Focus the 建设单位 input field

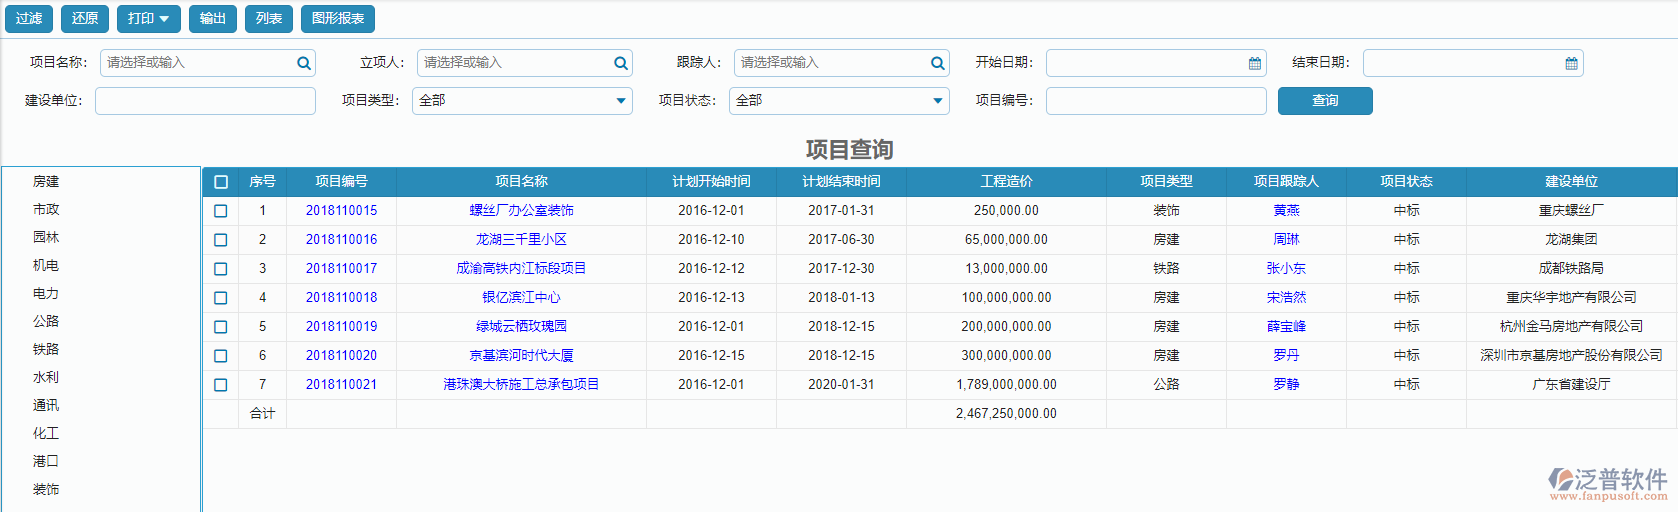205,101
